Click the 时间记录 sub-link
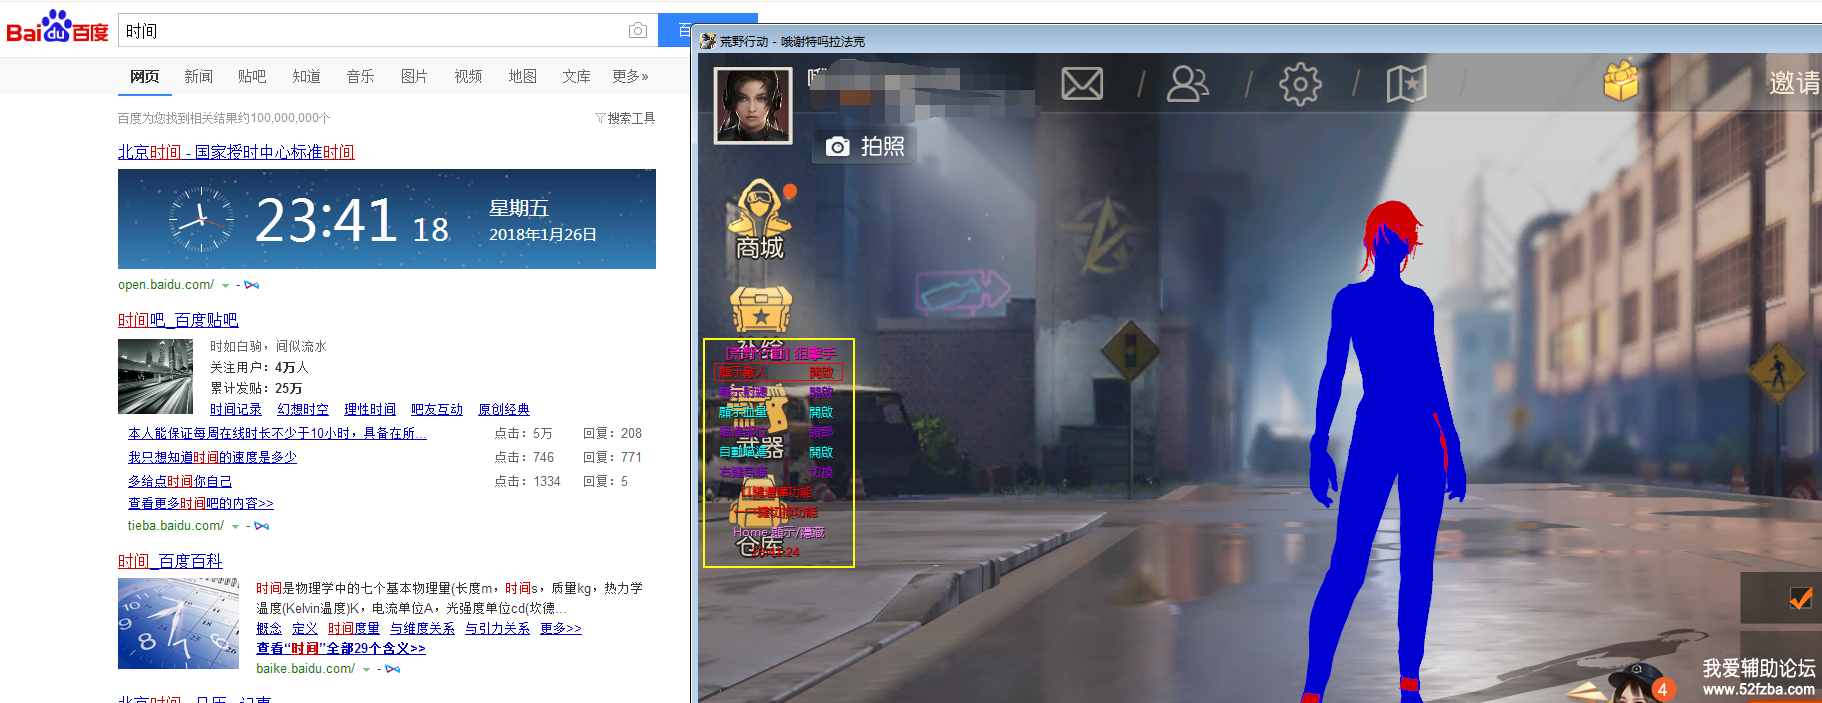The height and width of the screenshot is (703, 1822). click(236, 410)
